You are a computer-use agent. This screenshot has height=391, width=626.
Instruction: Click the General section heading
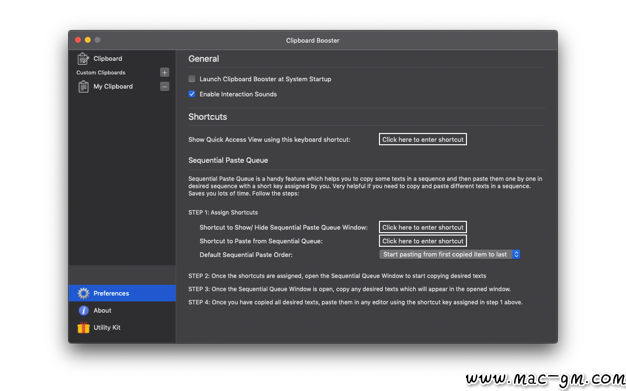(204, 59)
